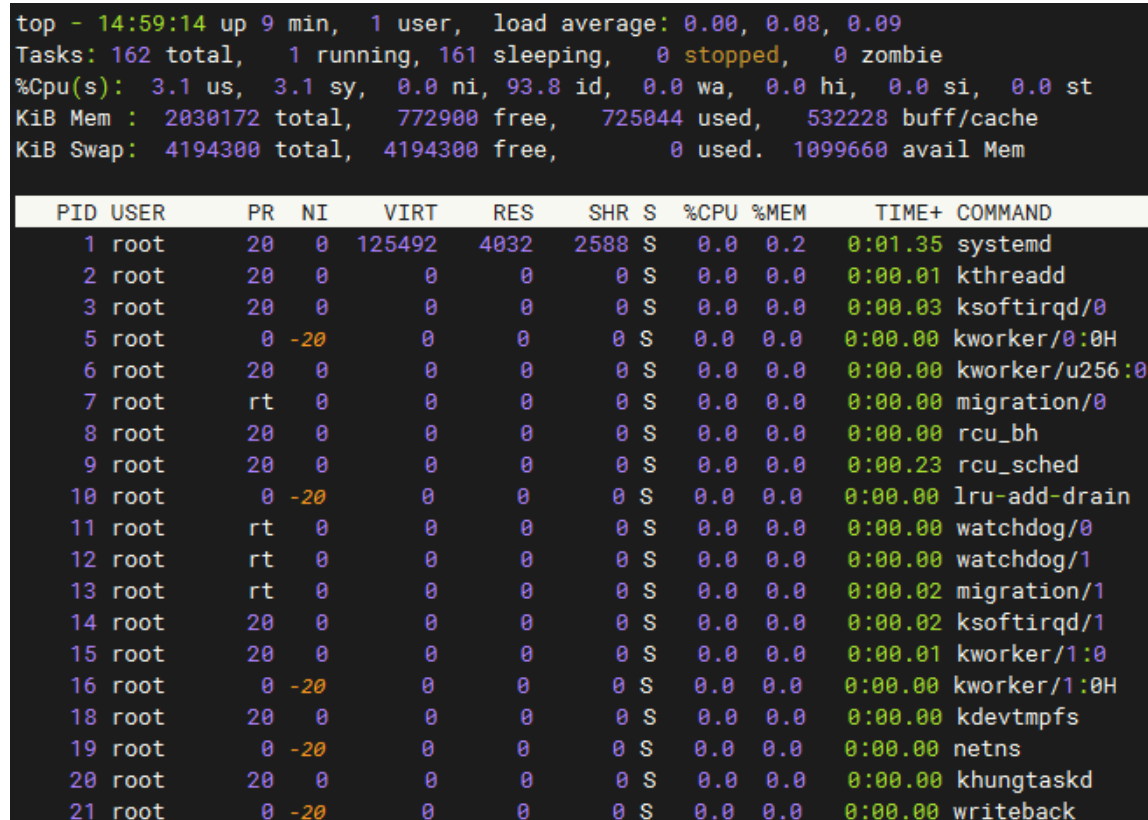This screenshot has height=820, width=1148.
Task: Click the 4032 RES value for systemd
Action: [x=505, y=244]
